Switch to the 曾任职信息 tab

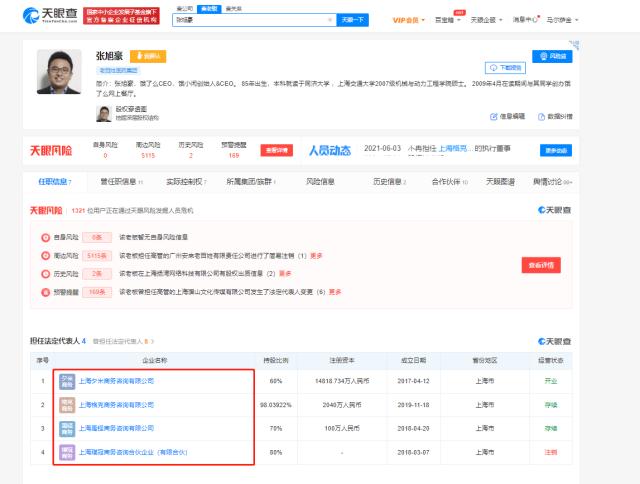click(x=122, y=182)
